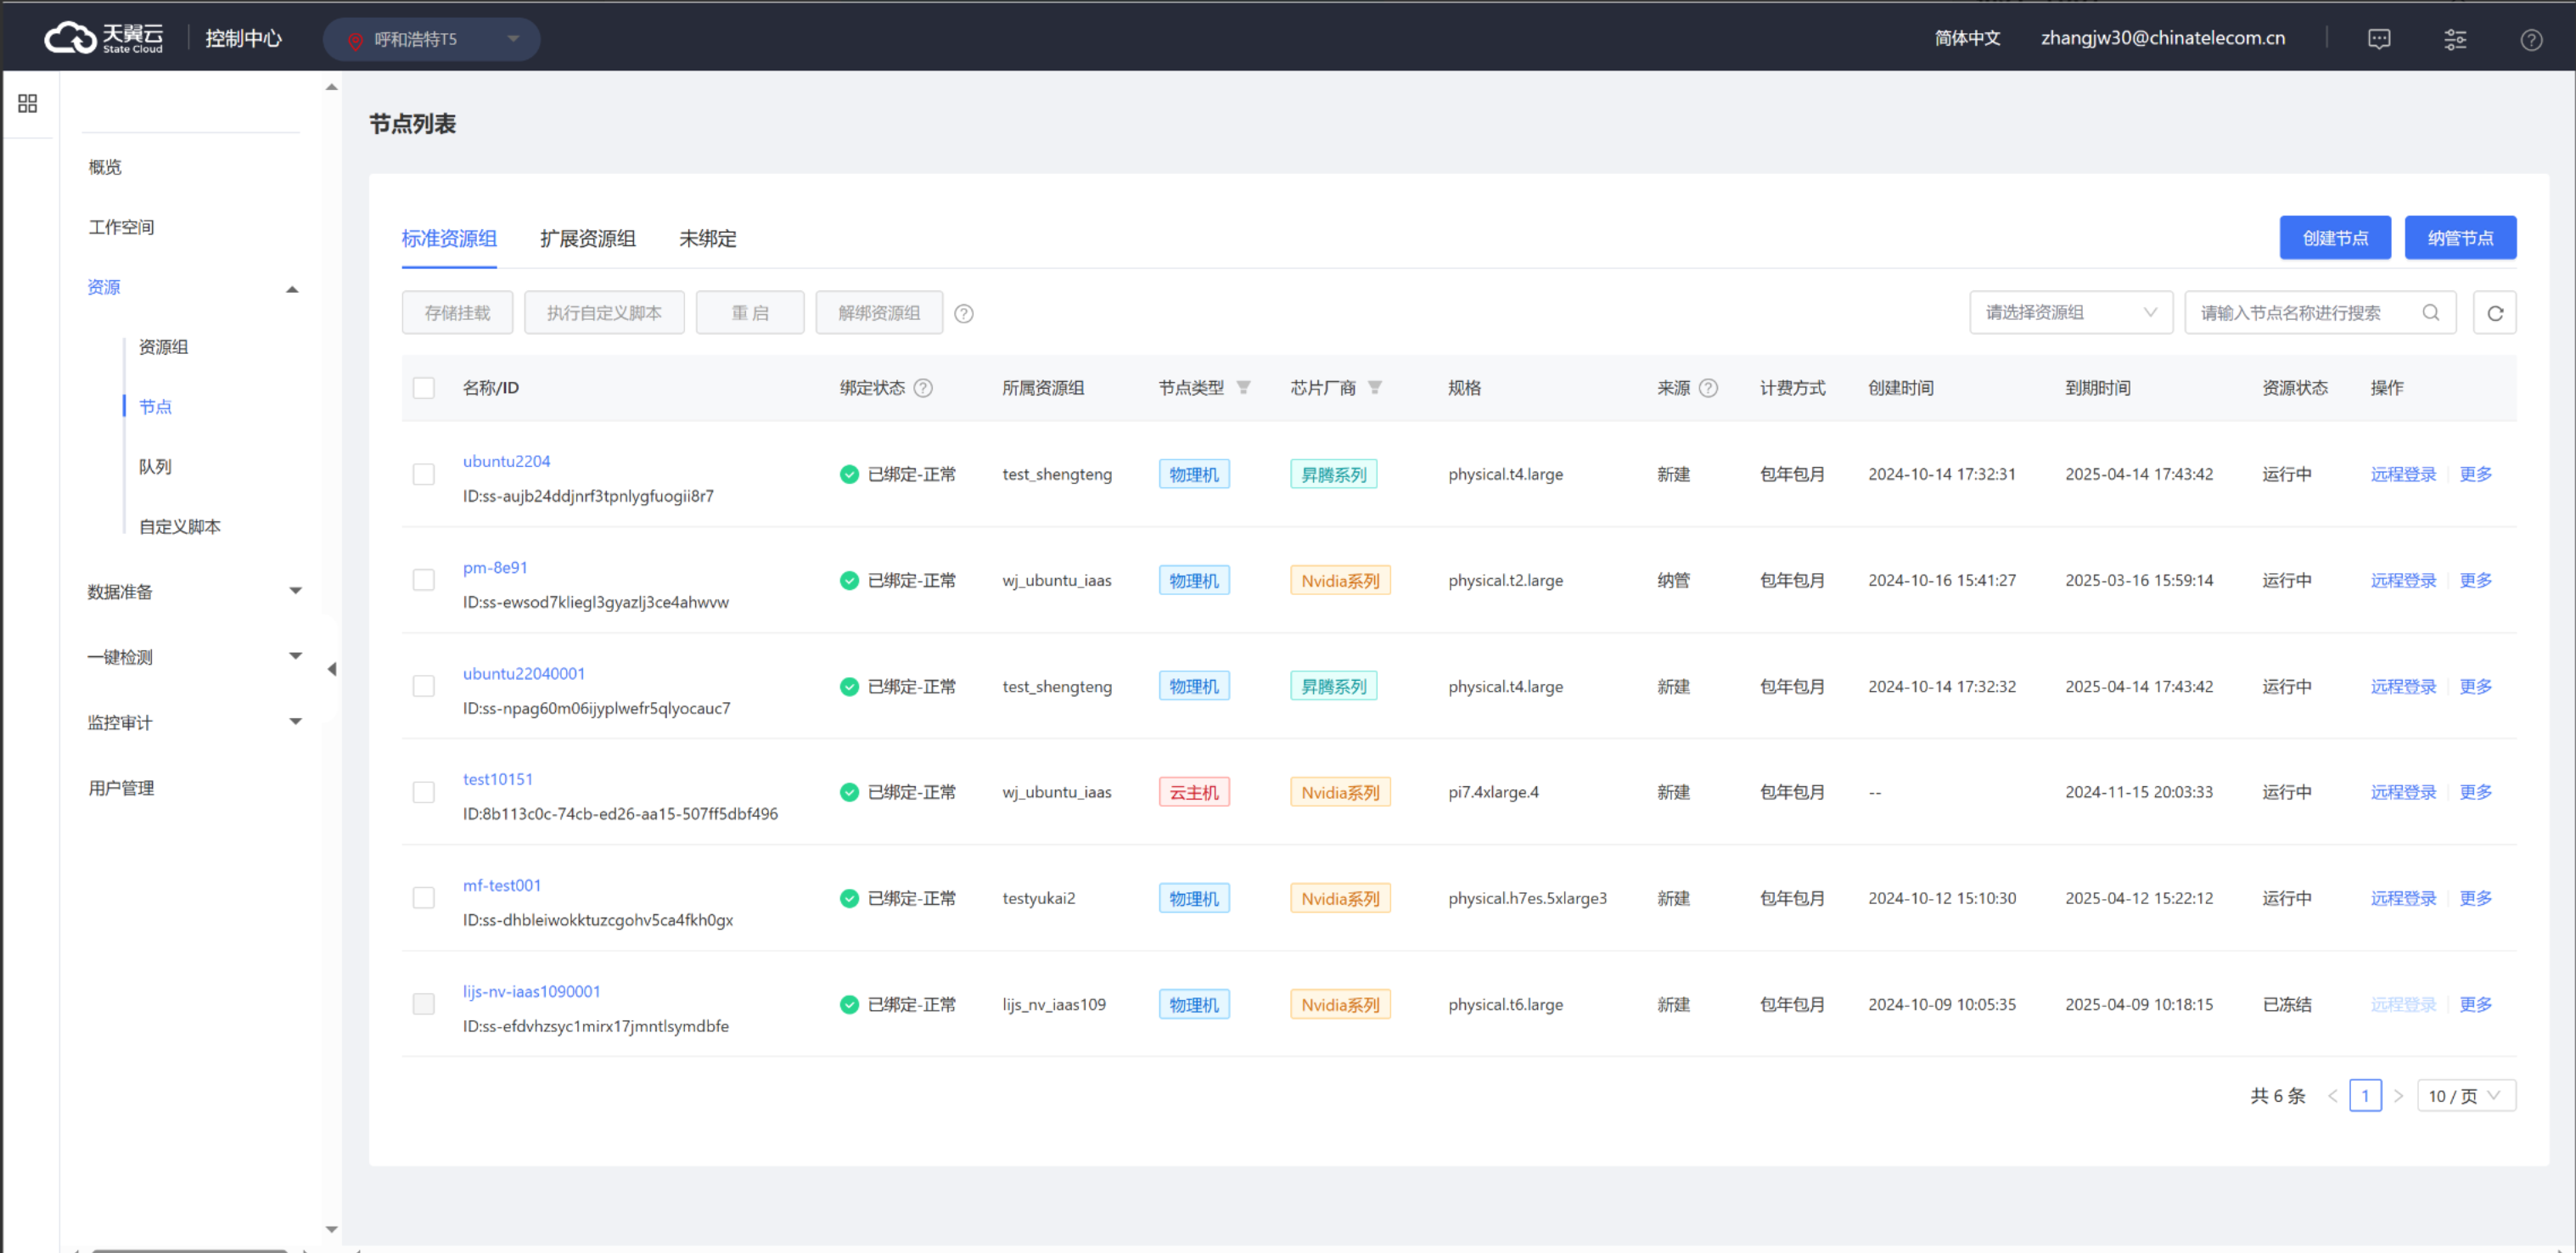Click the 纳管节点 button
The image size is (2576, 1253).
click(2460, 238)
